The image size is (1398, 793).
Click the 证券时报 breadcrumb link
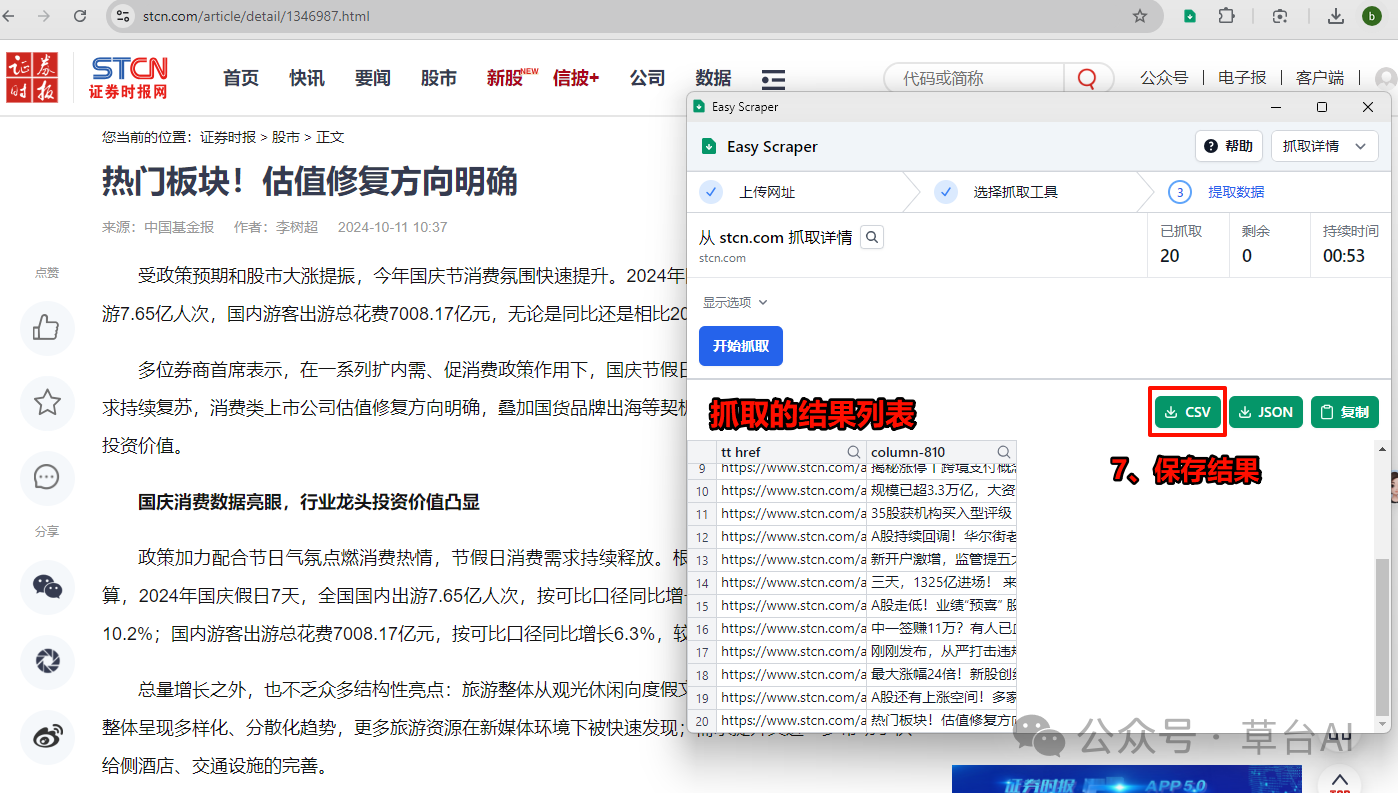[x=228, y=137]
